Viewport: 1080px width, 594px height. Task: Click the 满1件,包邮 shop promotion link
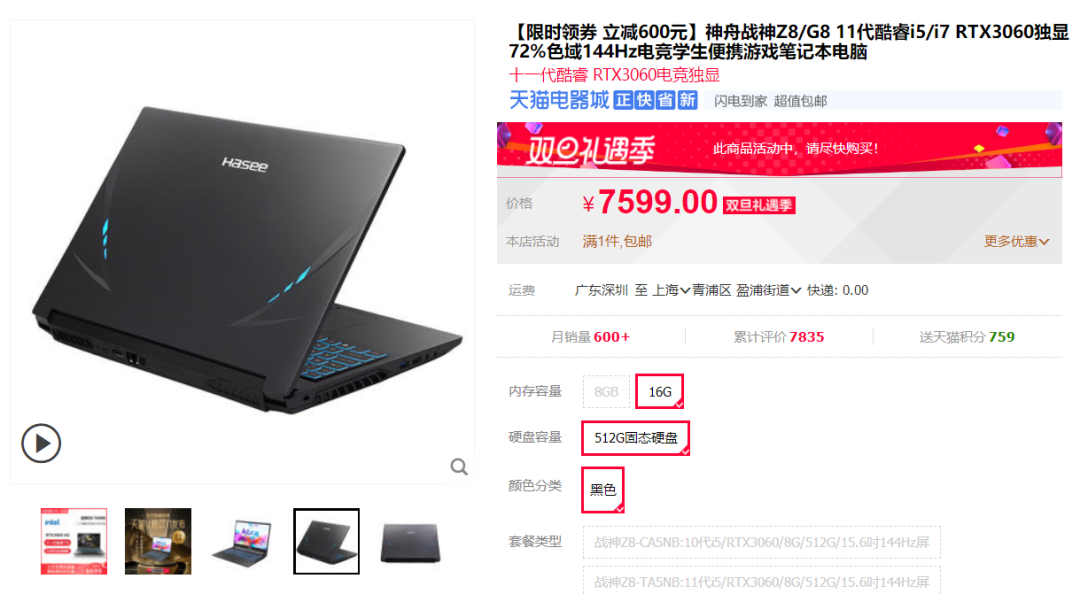[617, 241]
